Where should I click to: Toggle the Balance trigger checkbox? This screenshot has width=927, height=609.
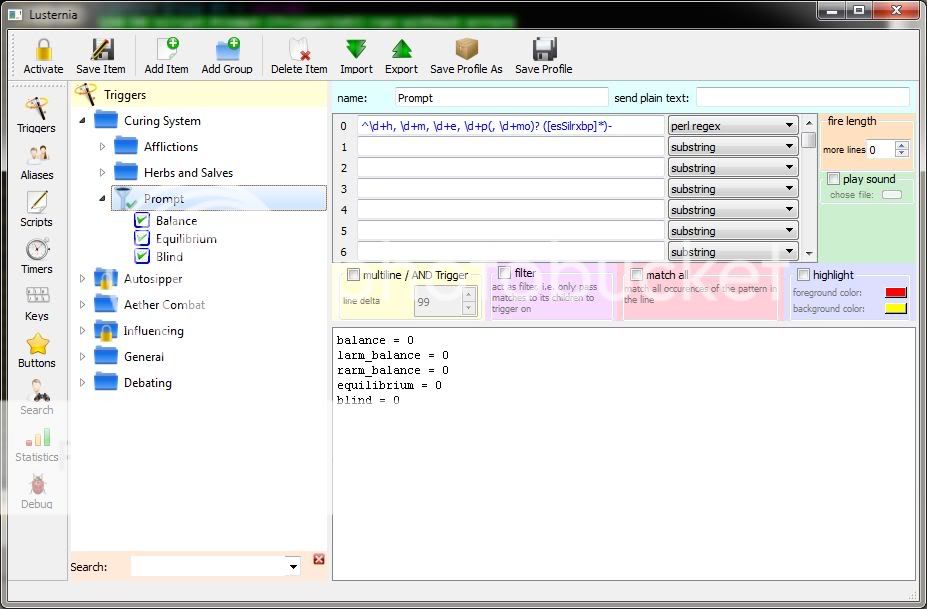click(x=142, y=221)
